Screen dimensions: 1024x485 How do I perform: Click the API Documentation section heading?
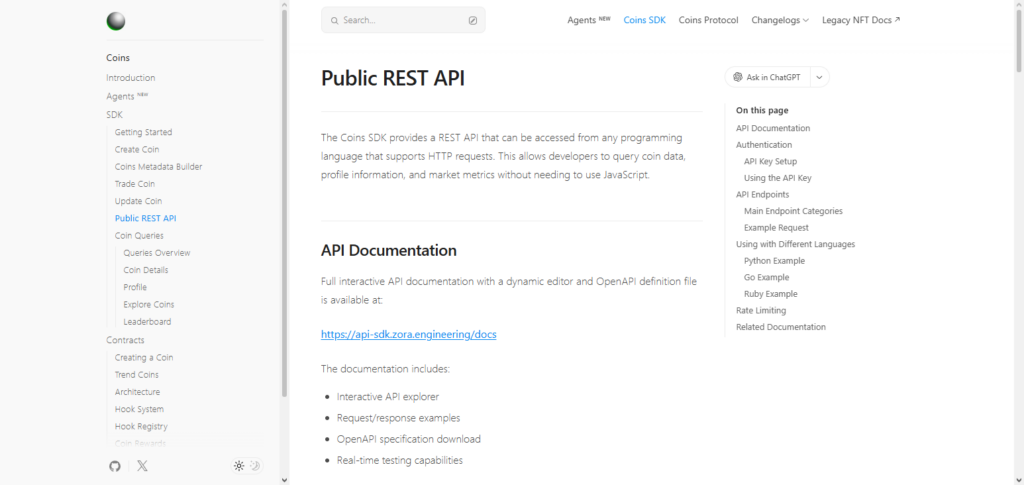tap(389, 251)
